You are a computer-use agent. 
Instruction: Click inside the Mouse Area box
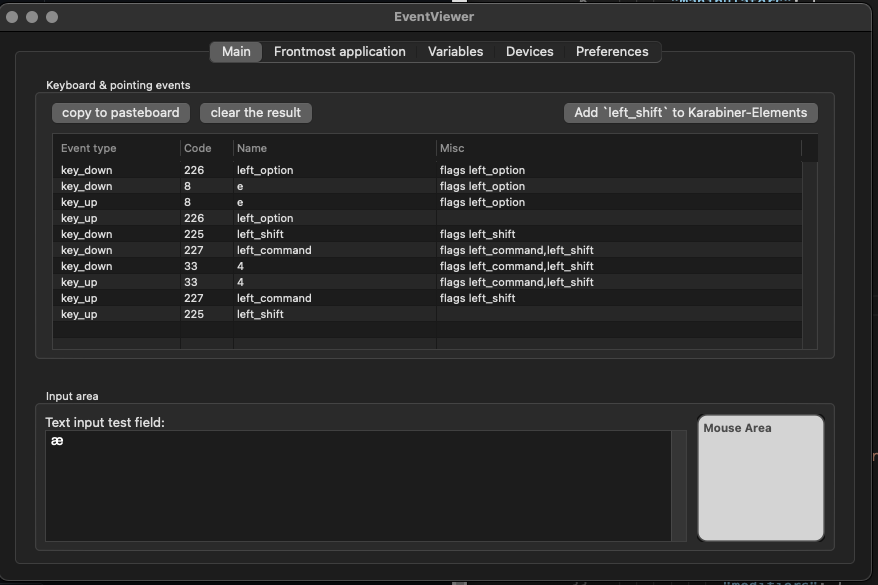tap(760, 478)
